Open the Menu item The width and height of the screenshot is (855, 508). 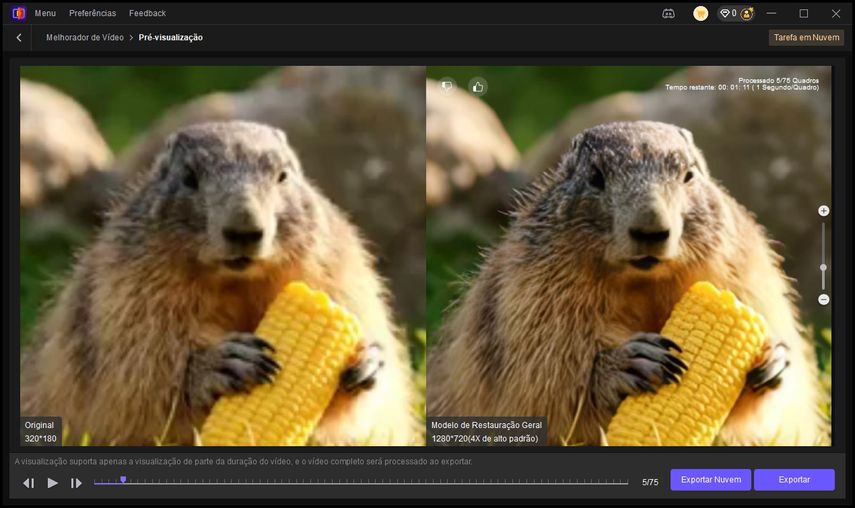45,13
